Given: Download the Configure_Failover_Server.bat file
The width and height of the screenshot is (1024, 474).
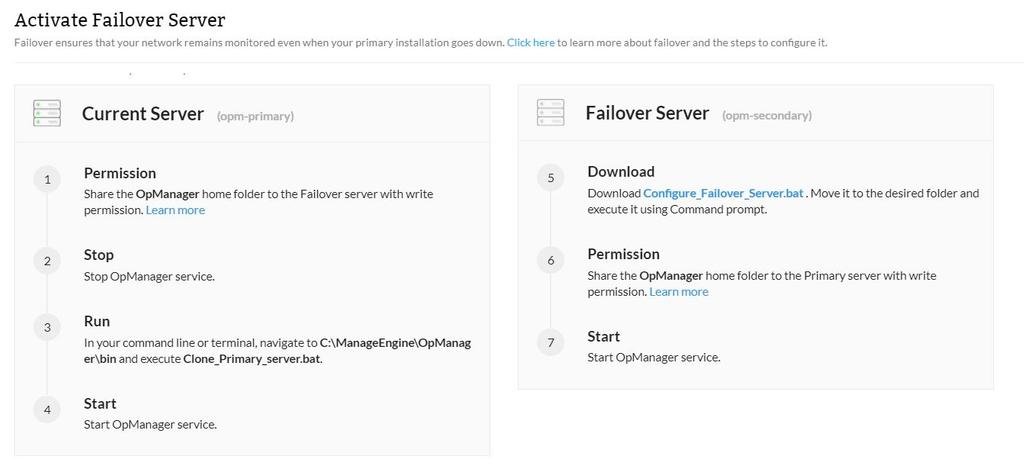Looking at the screenshot, I should click(723, 193).
